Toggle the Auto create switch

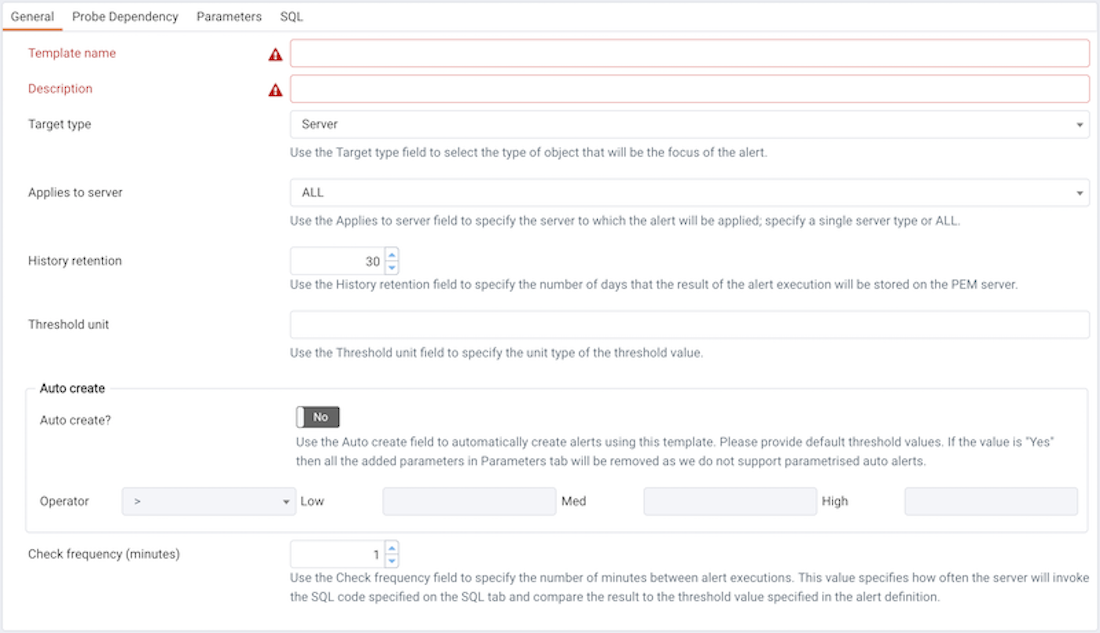(318, 417)
